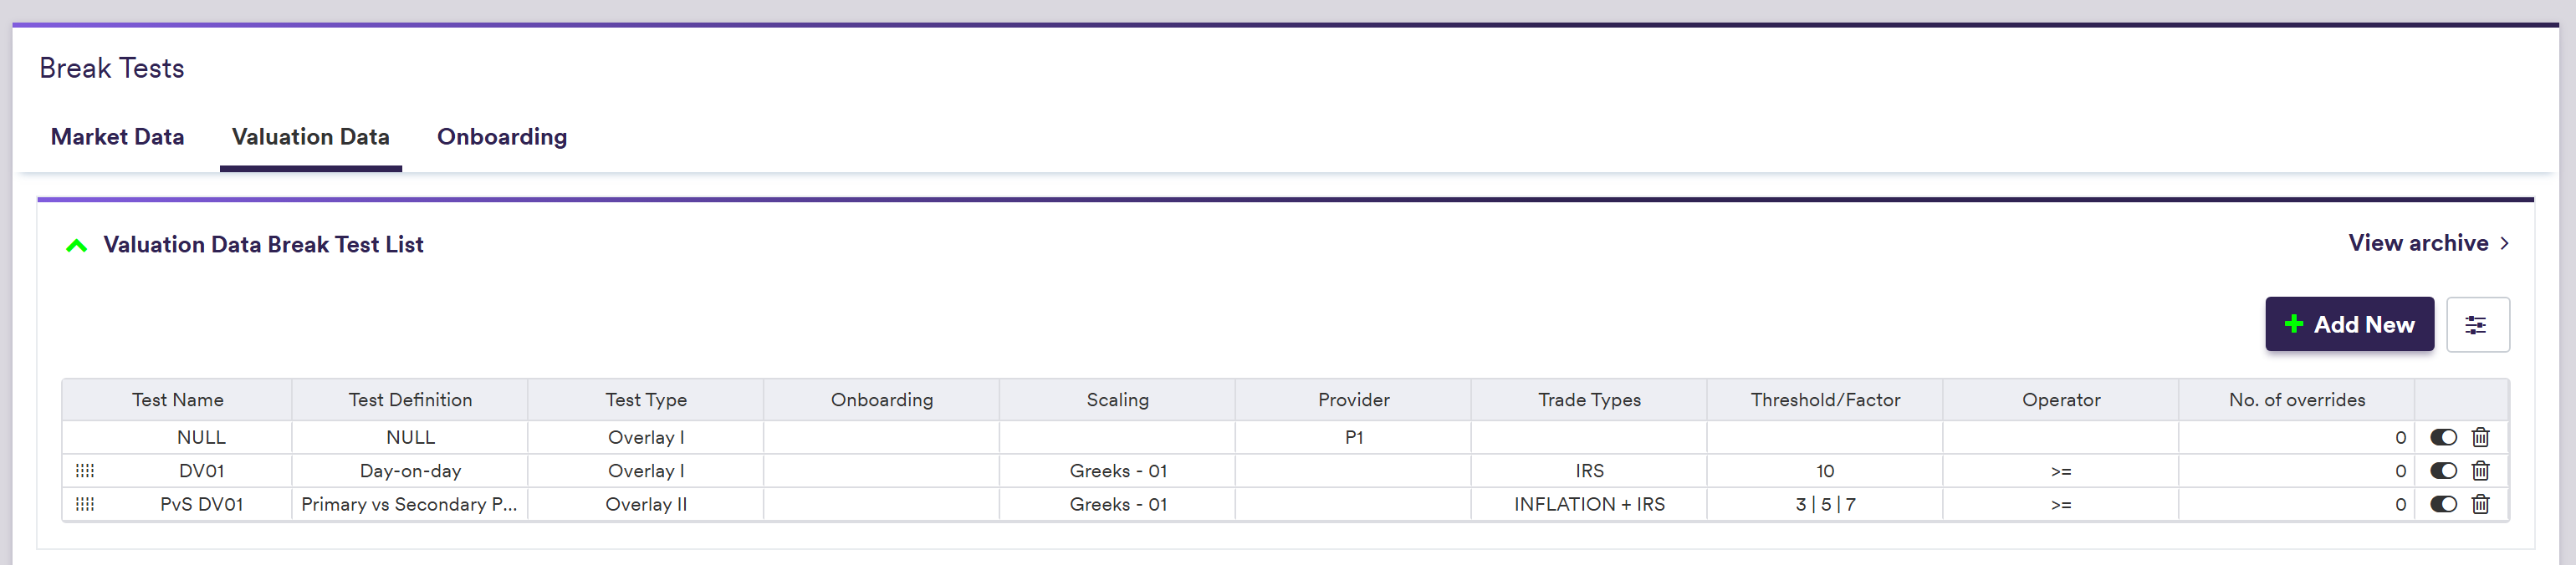Click the Add New button
This screenshot has width=2576, height=565.
coord(2348,324)
